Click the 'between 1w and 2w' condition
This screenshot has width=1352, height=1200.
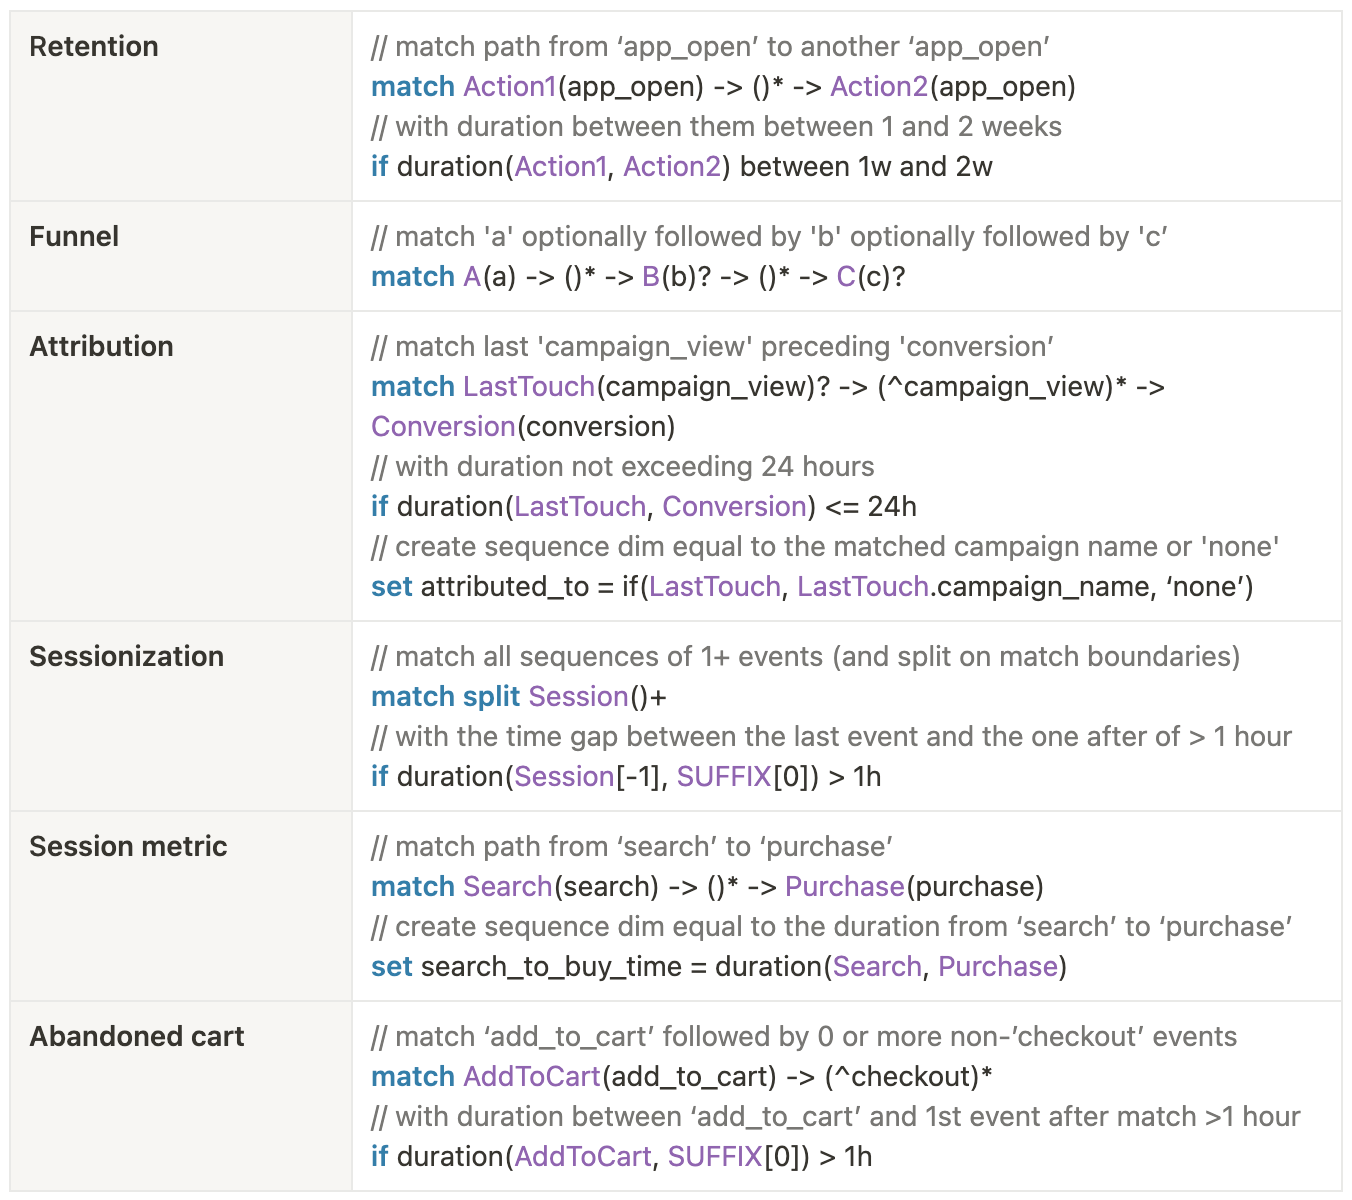[866, 167]
